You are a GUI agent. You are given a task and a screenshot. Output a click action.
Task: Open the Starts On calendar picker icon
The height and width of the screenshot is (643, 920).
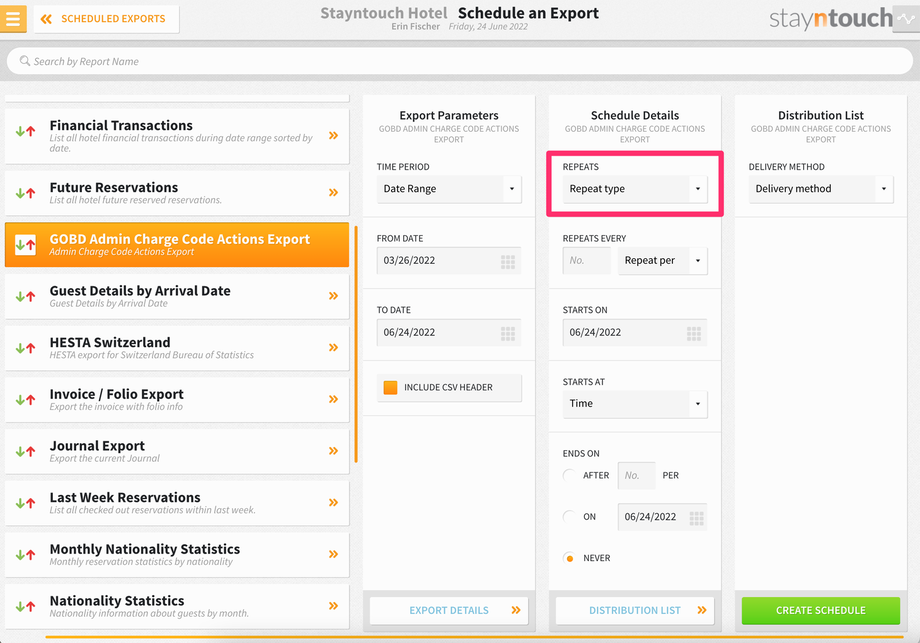point(694,334)
